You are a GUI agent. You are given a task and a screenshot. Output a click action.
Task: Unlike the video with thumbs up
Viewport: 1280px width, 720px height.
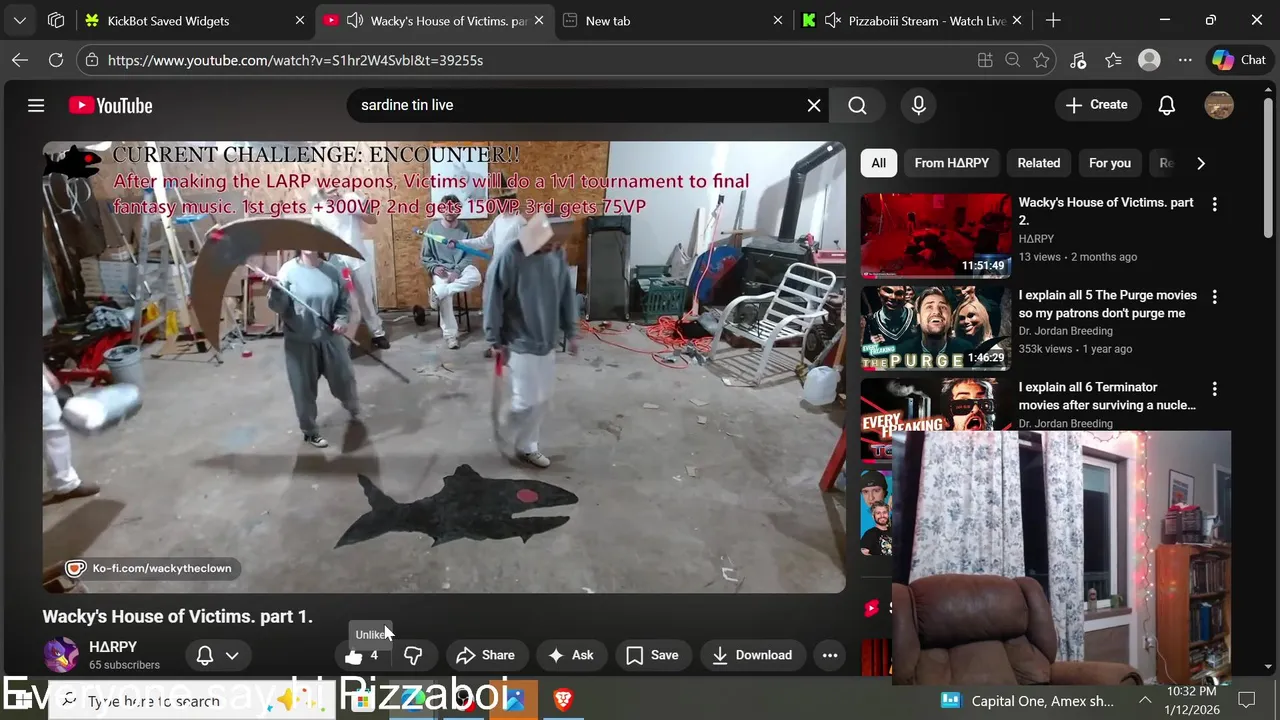point(361,655)
